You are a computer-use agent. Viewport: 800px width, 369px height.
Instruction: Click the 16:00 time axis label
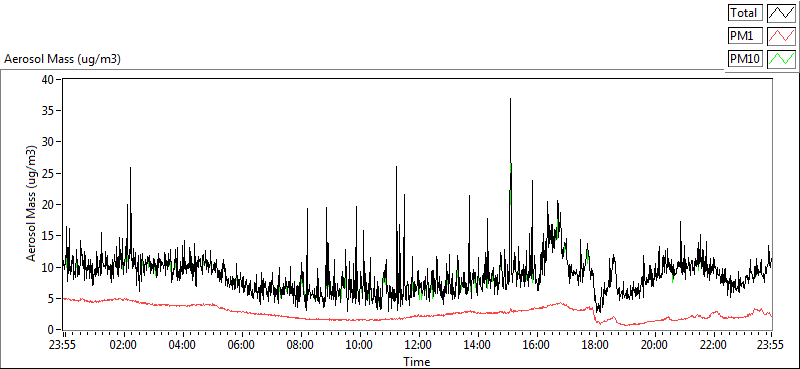[536, 344]
